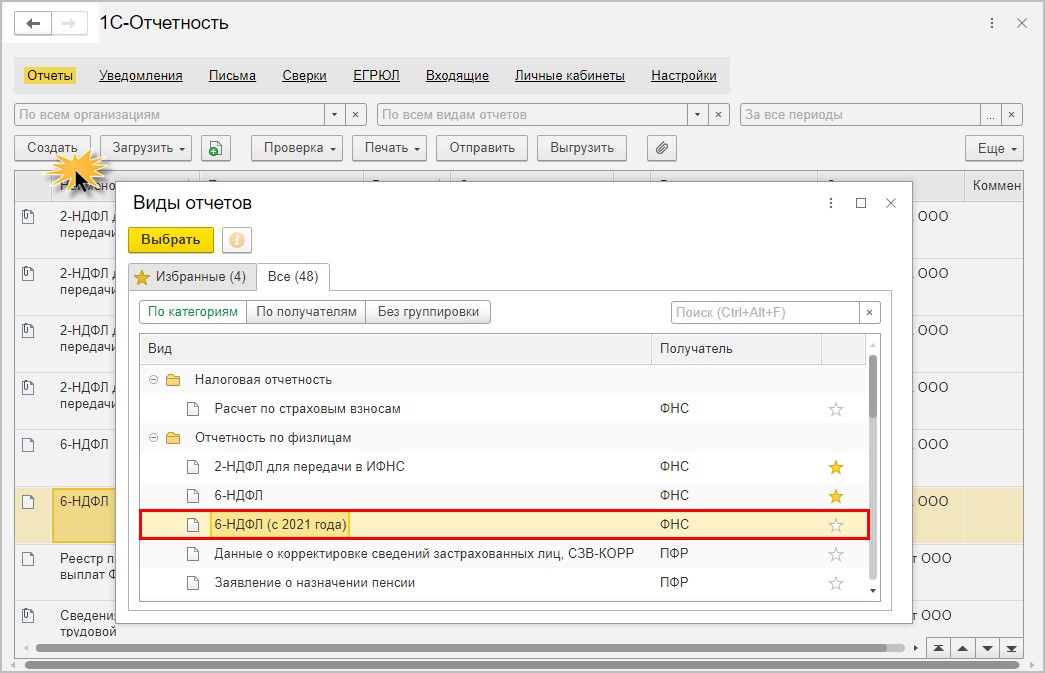Open the three-dot menu in Виды отчетов dialog
Screen dimensions: 1045x673
830,203
